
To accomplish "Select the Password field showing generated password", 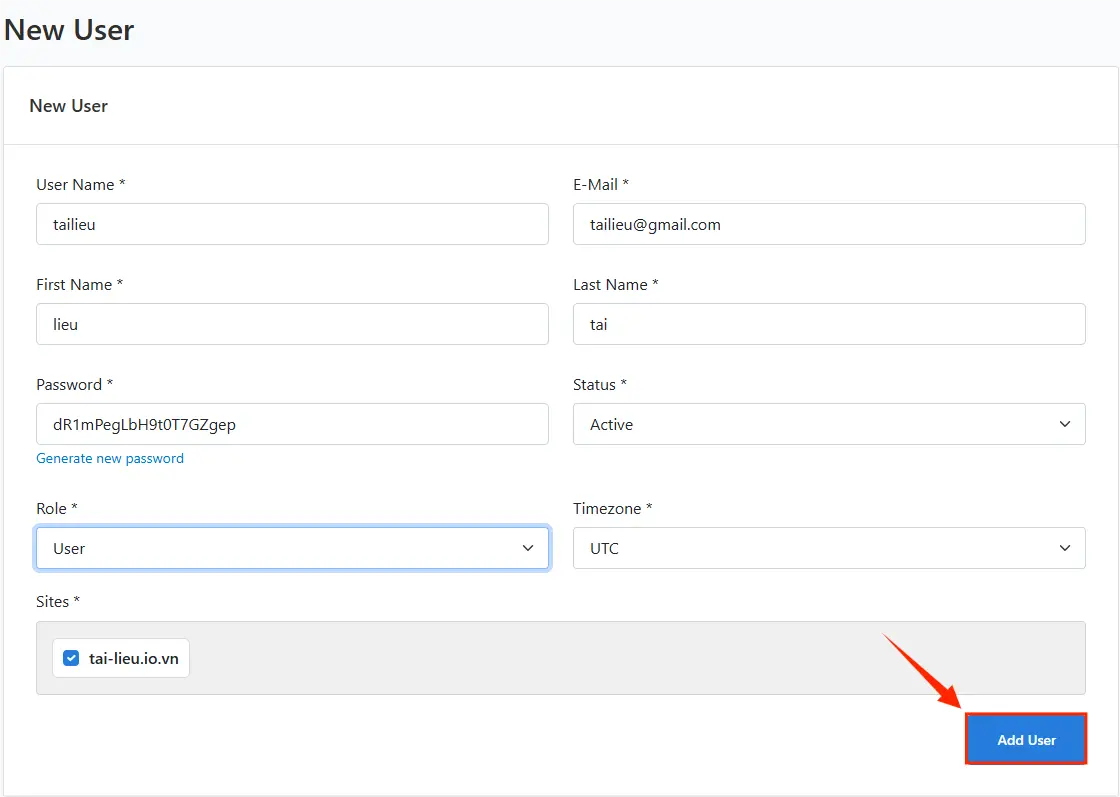I will point(291,424).
